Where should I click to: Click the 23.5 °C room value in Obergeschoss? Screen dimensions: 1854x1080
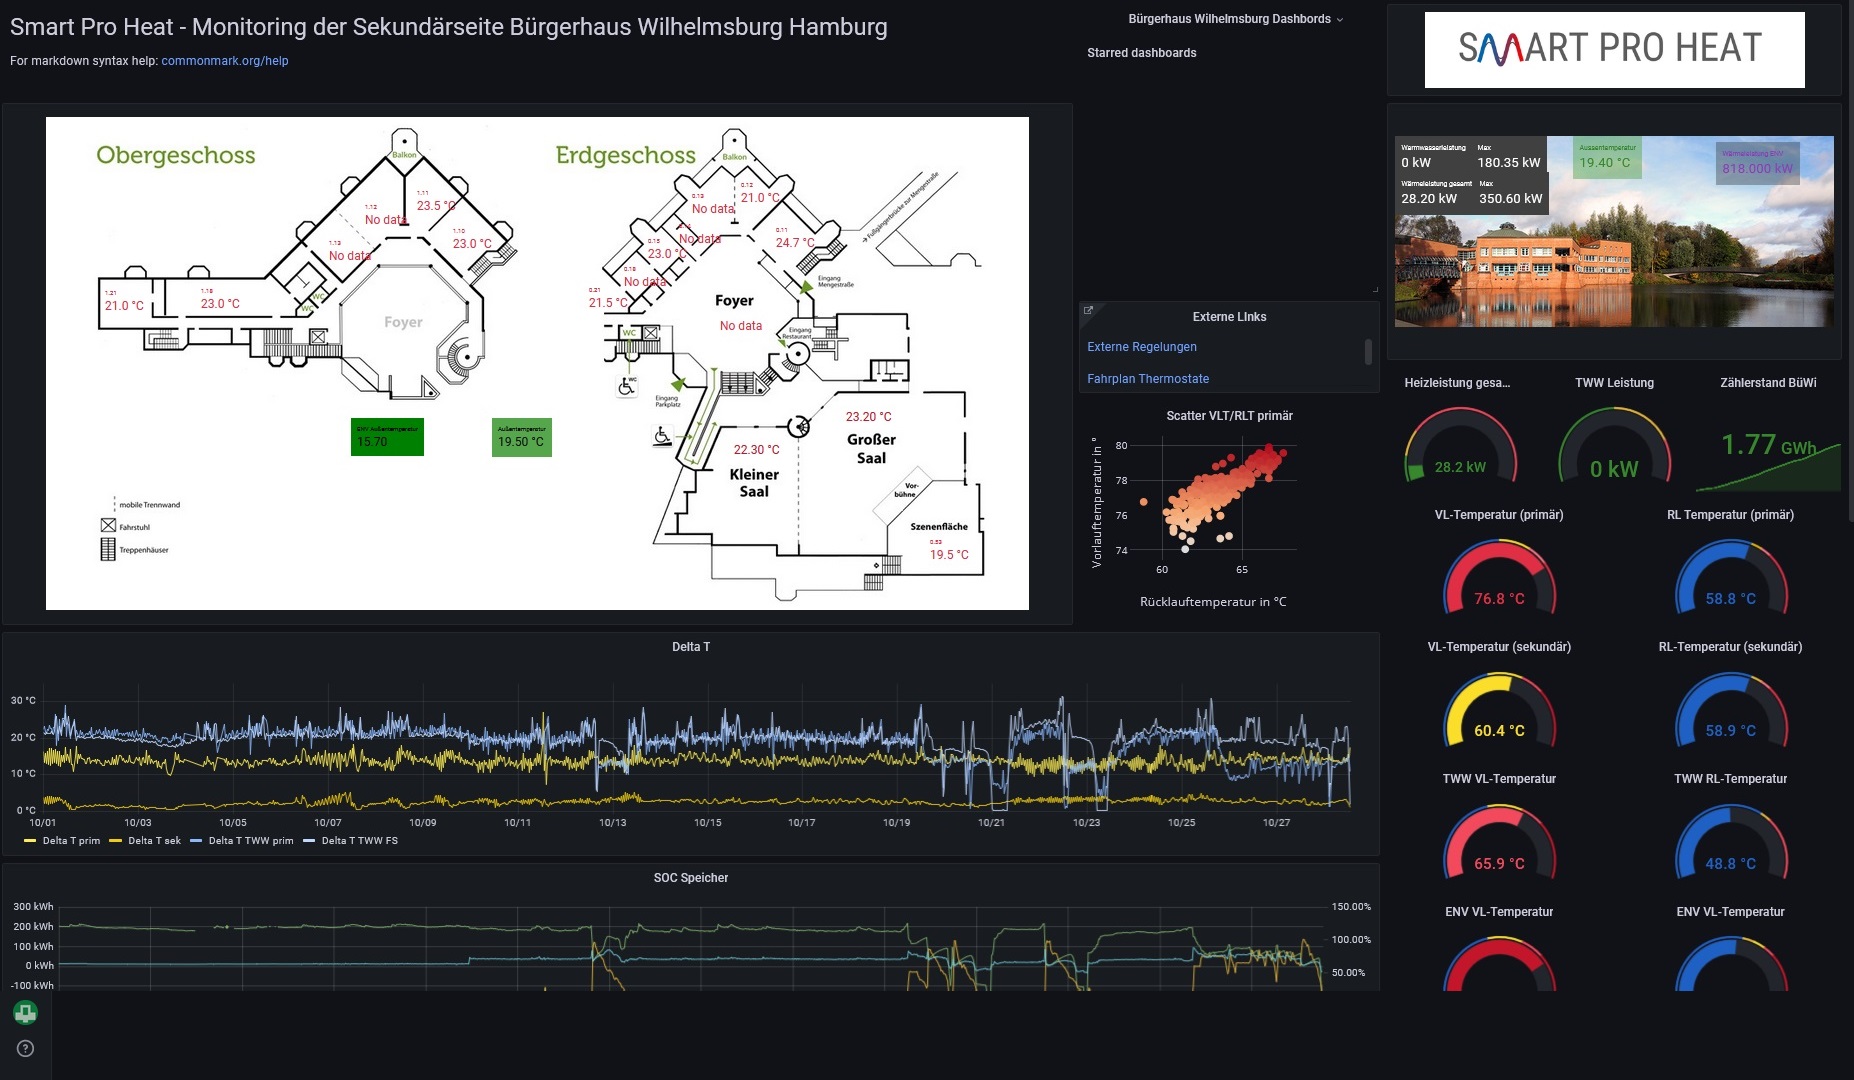[x=436, y=206]
